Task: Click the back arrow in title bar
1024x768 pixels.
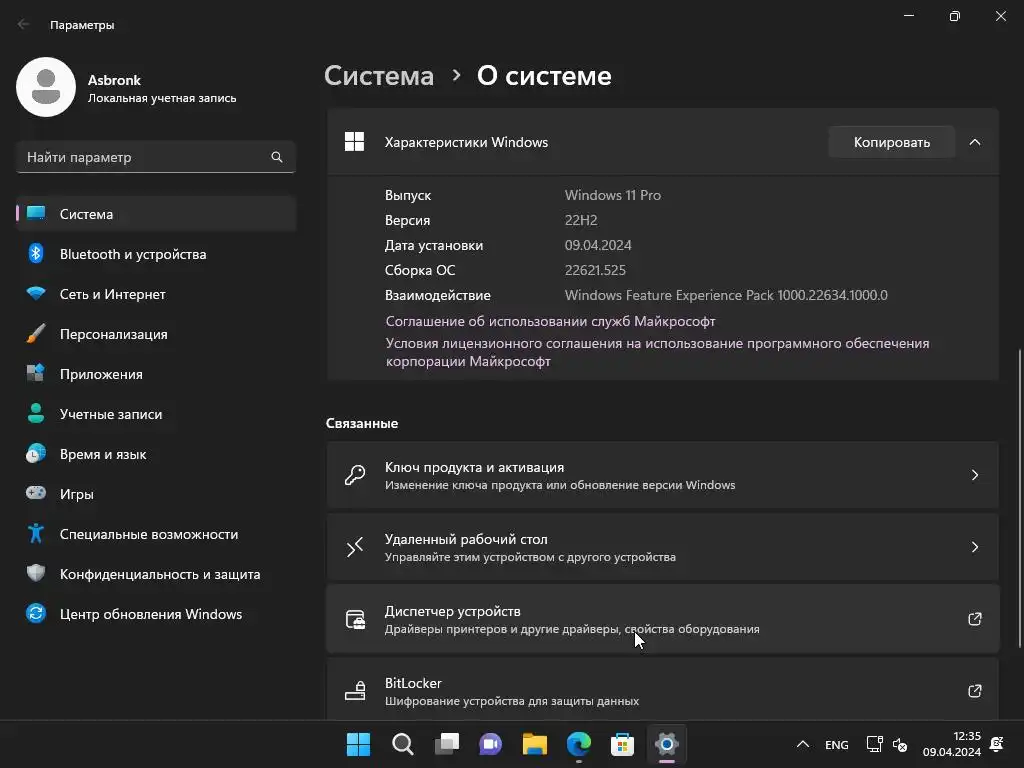Action: pos(24,24)
